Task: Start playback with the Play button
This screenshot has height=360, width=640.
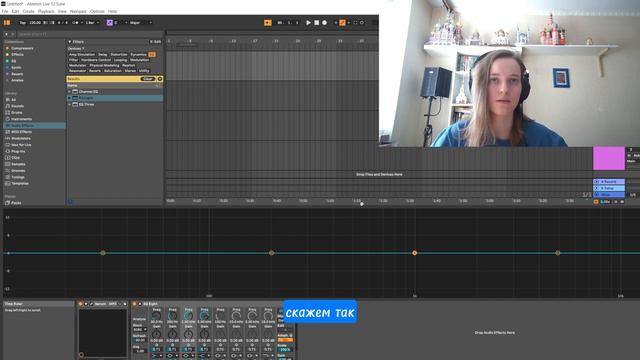Action: (x=309, y=22)
